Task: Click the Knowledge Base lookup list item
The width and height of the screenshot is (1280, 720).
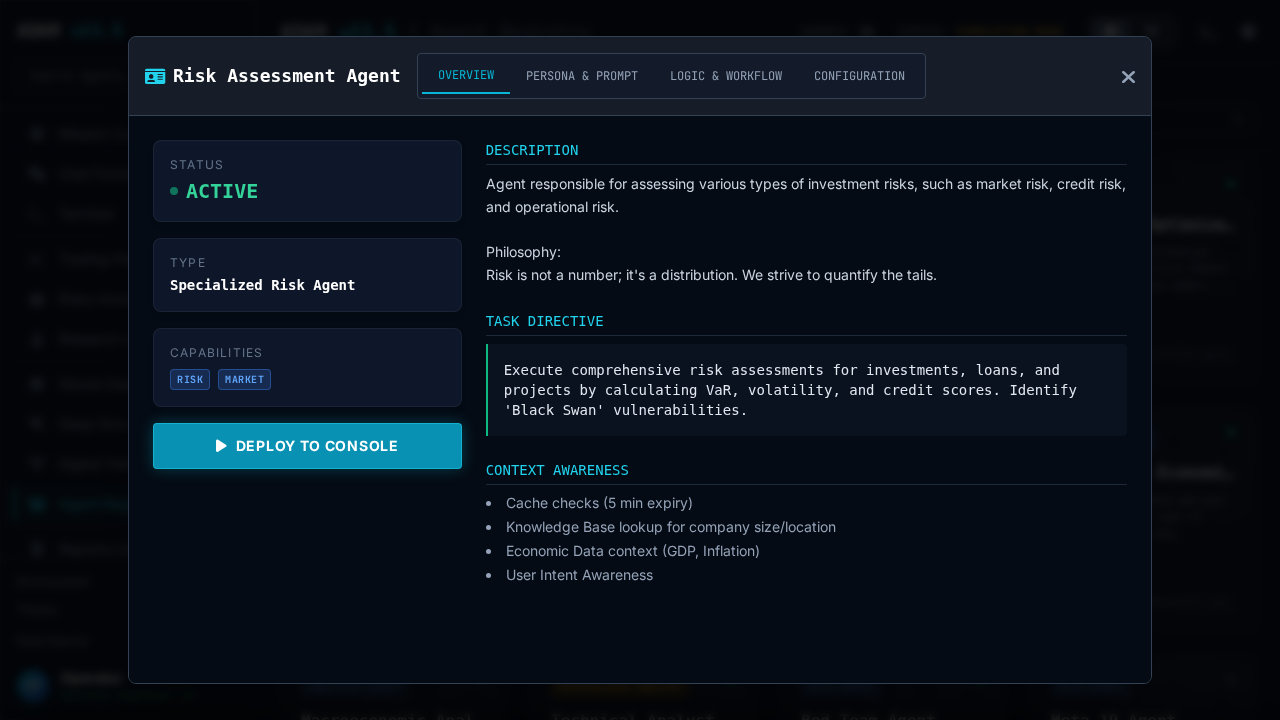Action: pos(670,527)
